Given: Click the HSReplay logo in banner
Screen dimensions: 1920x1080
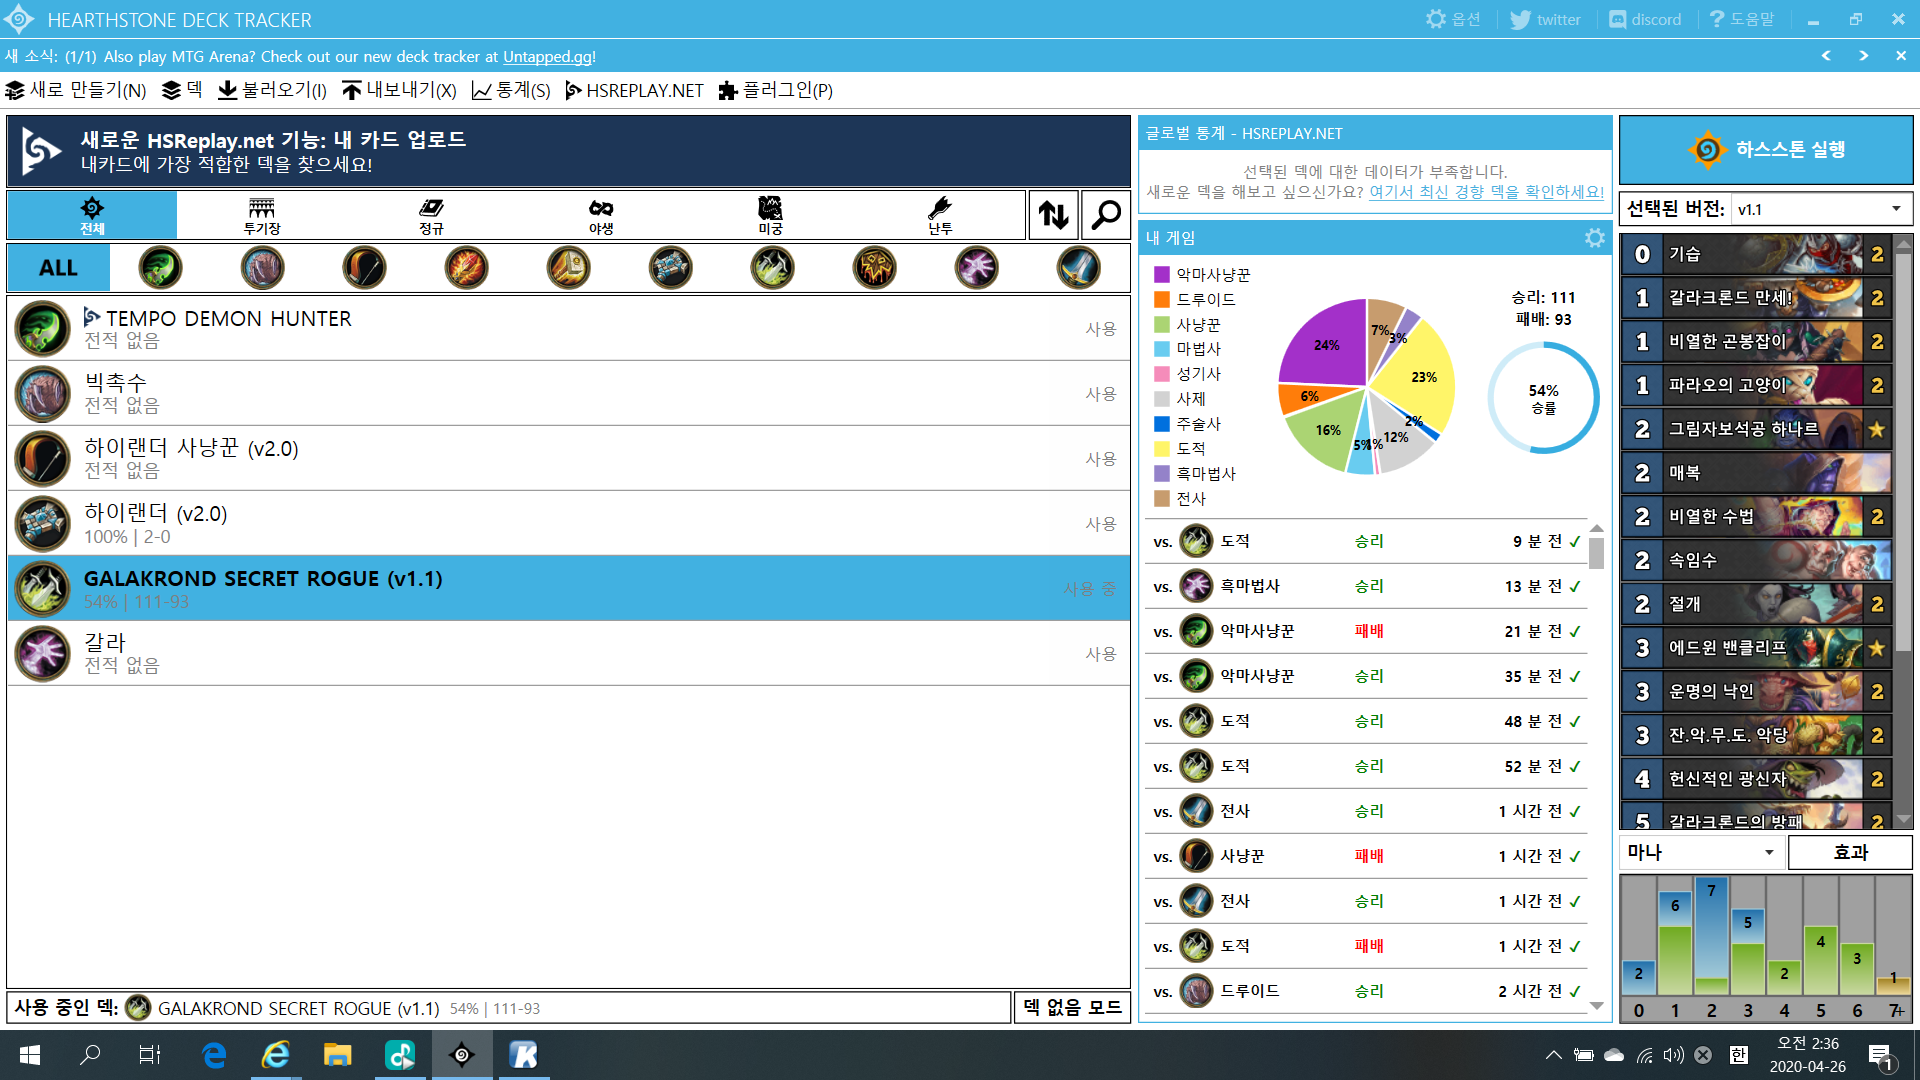Looking at the screenshot, I should (x=41, y=151).
